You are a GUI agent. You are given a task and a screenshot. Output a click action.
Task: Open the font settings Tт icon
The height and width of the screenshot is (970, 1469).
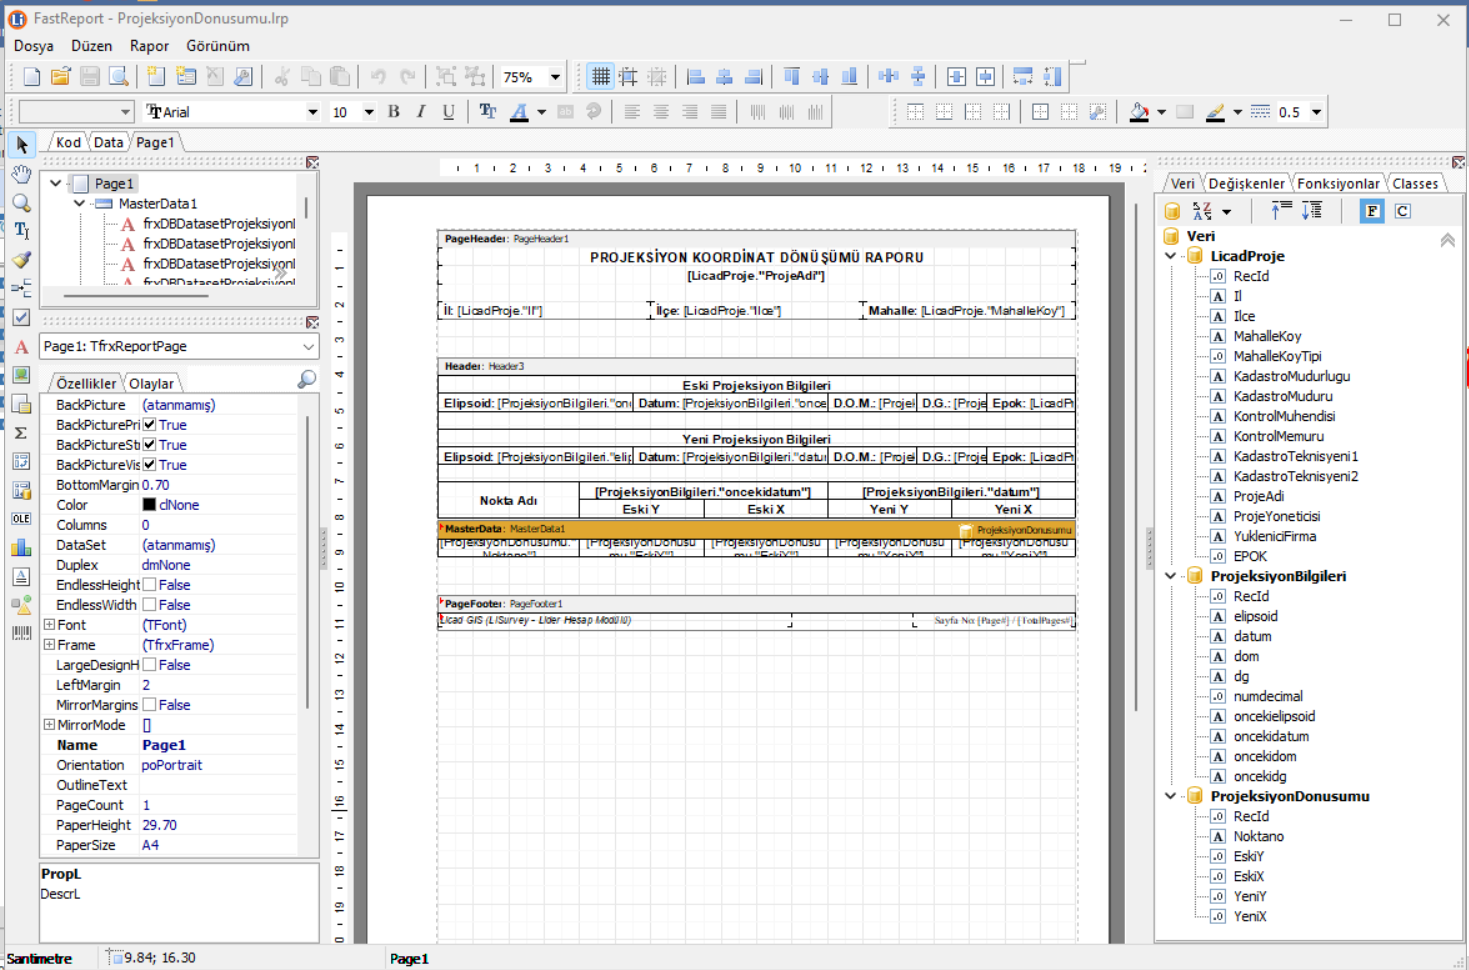pyautogui.click(x=487, y=112)
